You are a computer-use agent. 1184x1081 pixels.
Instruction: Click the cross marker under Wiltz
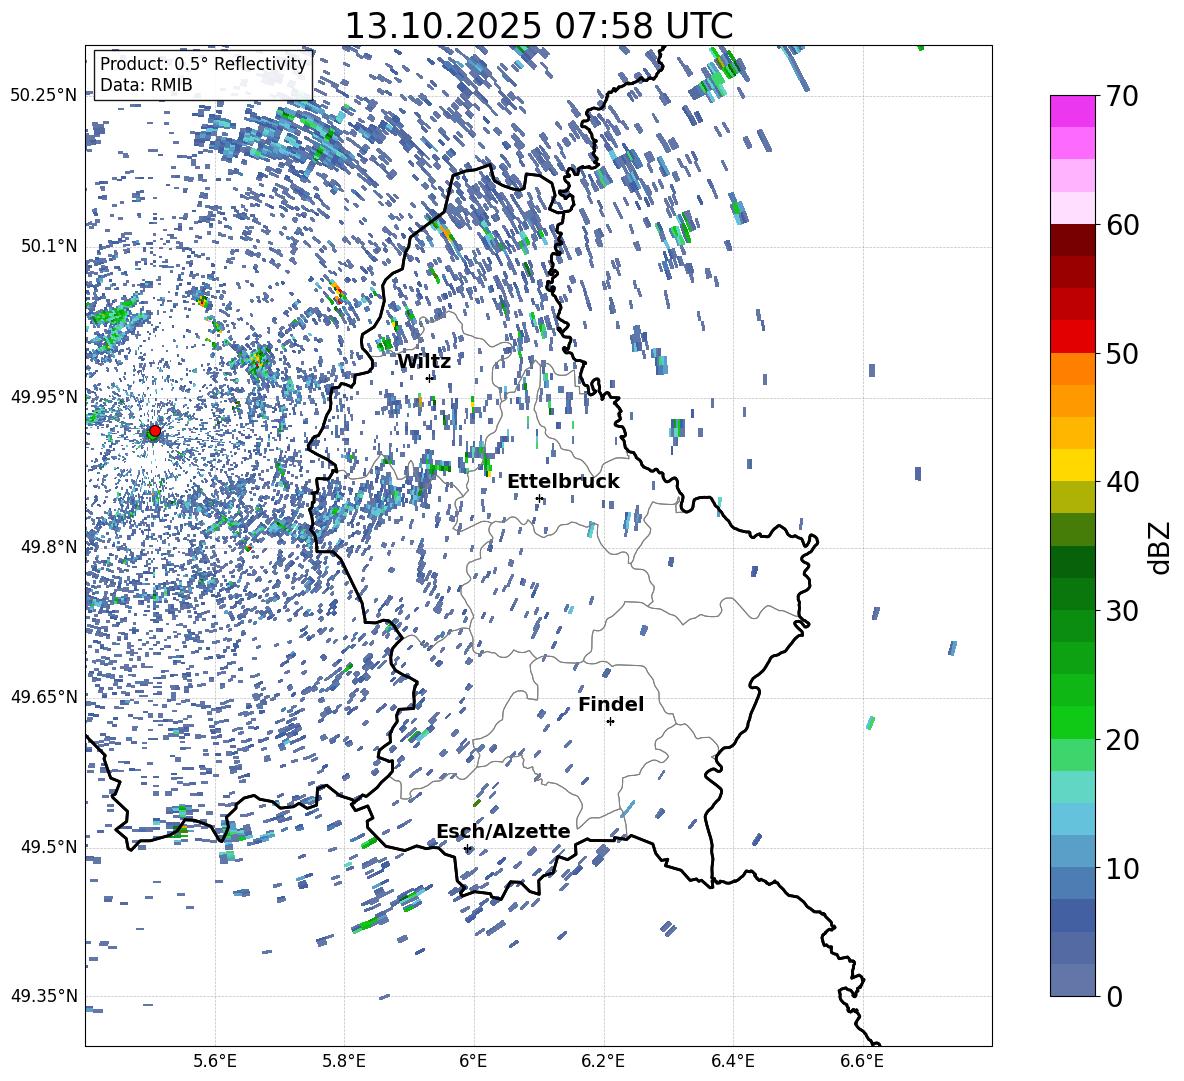coord(430,377)
